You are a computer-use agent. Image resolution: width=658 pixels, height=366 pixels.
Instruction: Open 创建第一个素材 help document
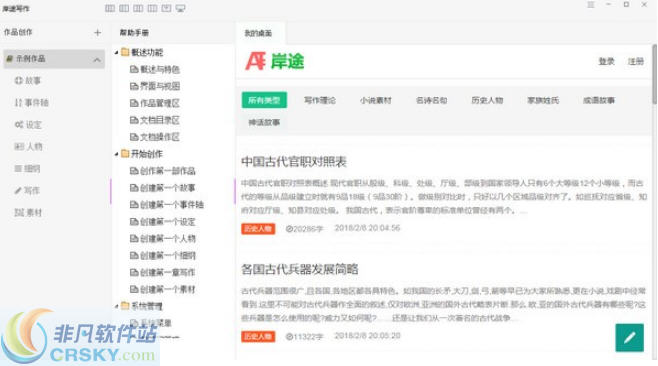[163, 289]
